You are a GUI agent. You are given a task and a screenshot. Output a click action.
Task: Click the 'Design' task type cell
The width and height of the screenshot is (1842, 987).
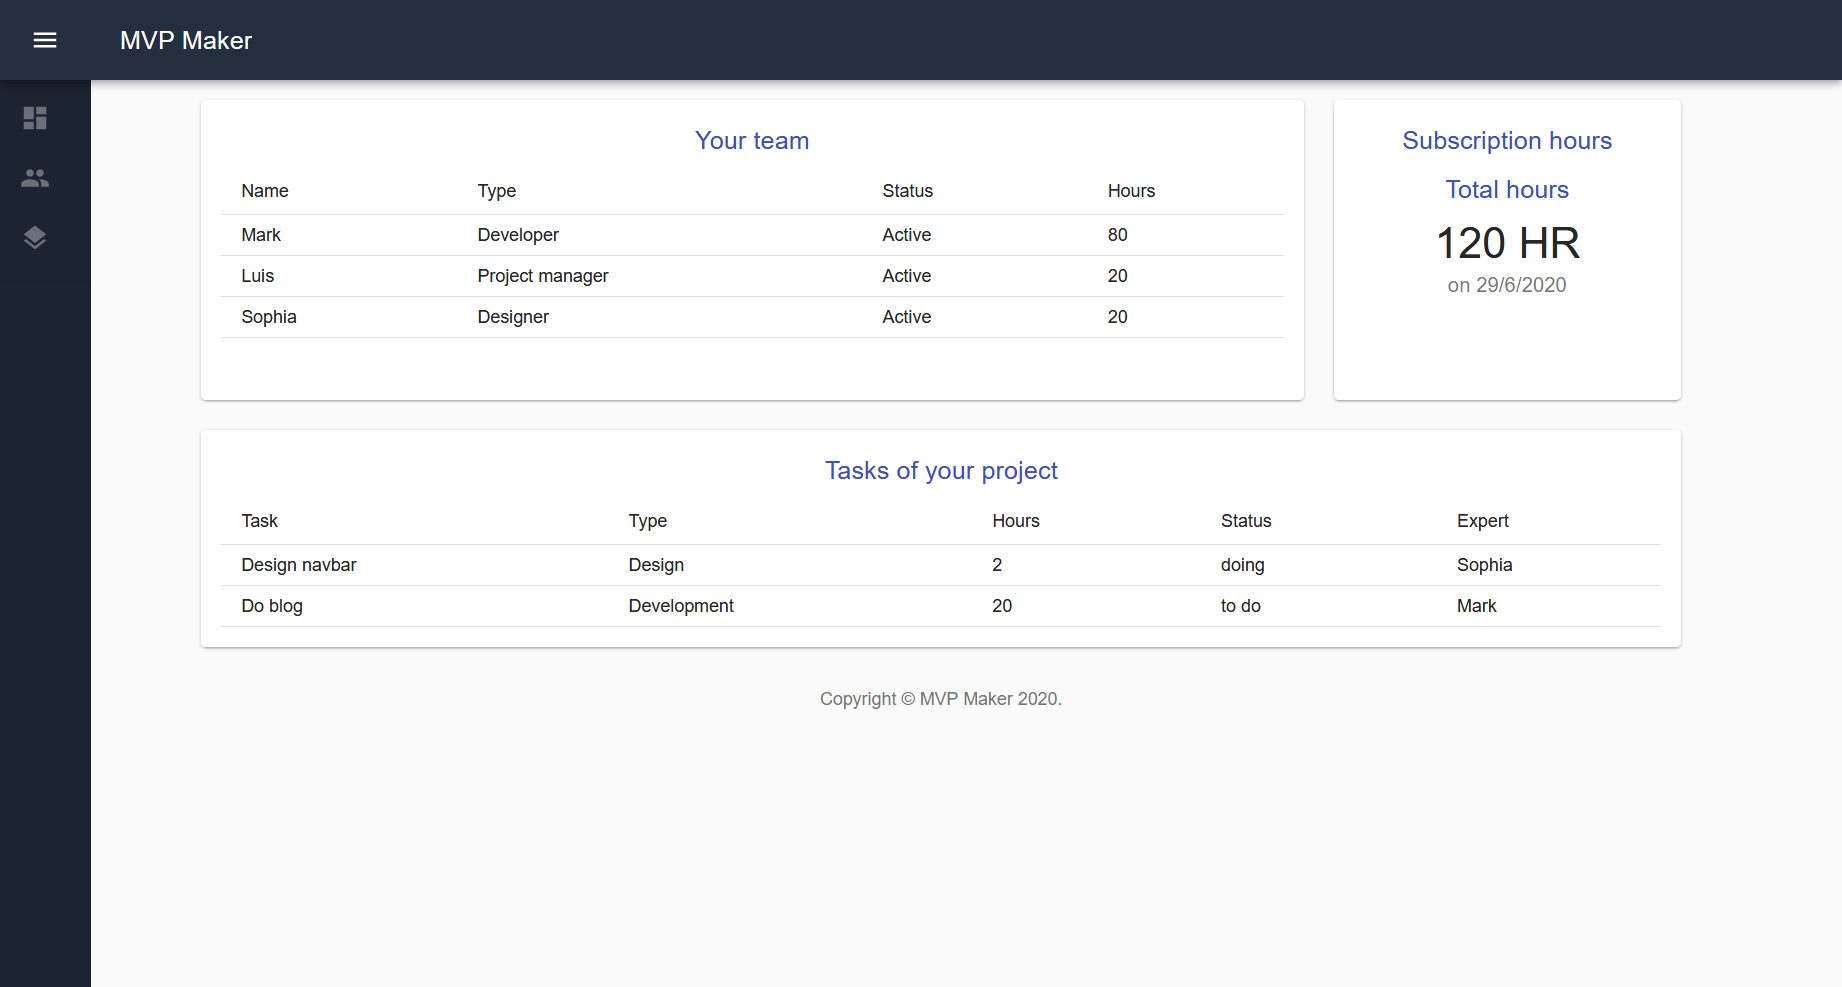pos(656,565)
